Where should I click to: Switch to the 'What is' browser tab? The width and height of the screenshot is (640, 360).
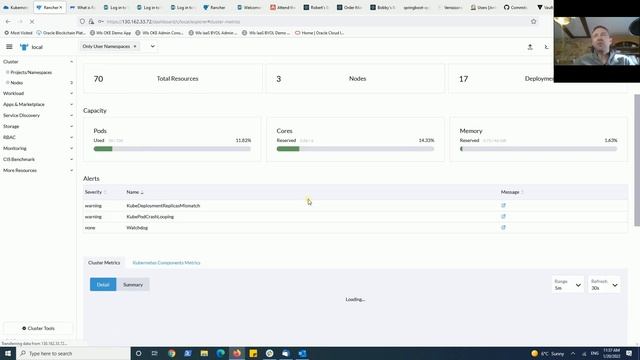83,7
